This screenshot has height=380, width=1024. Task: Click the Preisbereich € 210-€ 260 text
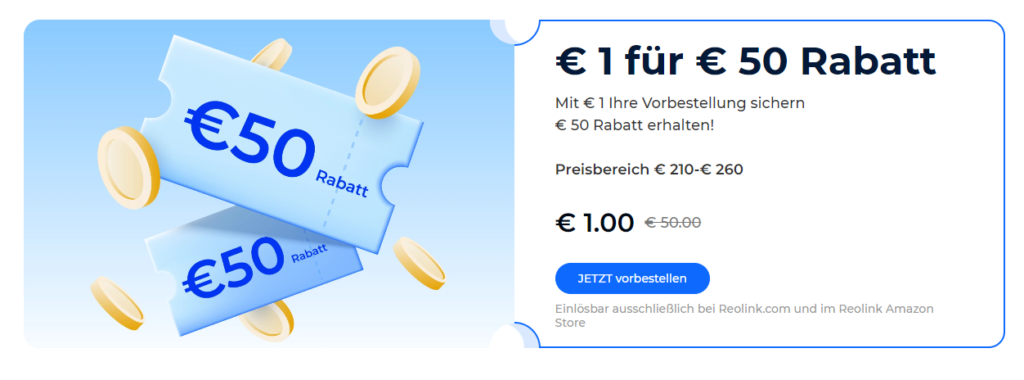649,170
